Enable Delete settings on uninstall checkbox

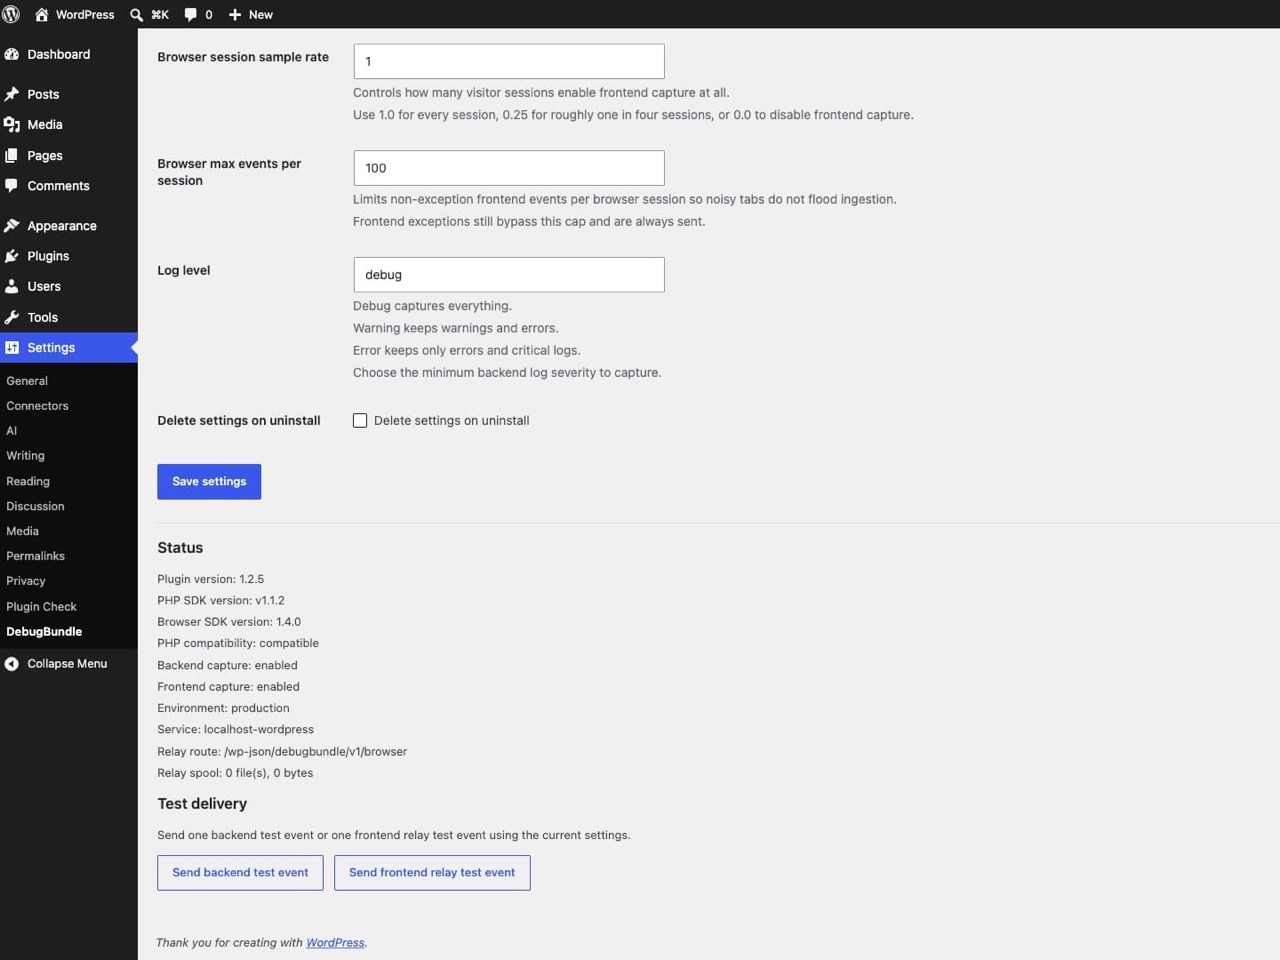click(360, 420)
